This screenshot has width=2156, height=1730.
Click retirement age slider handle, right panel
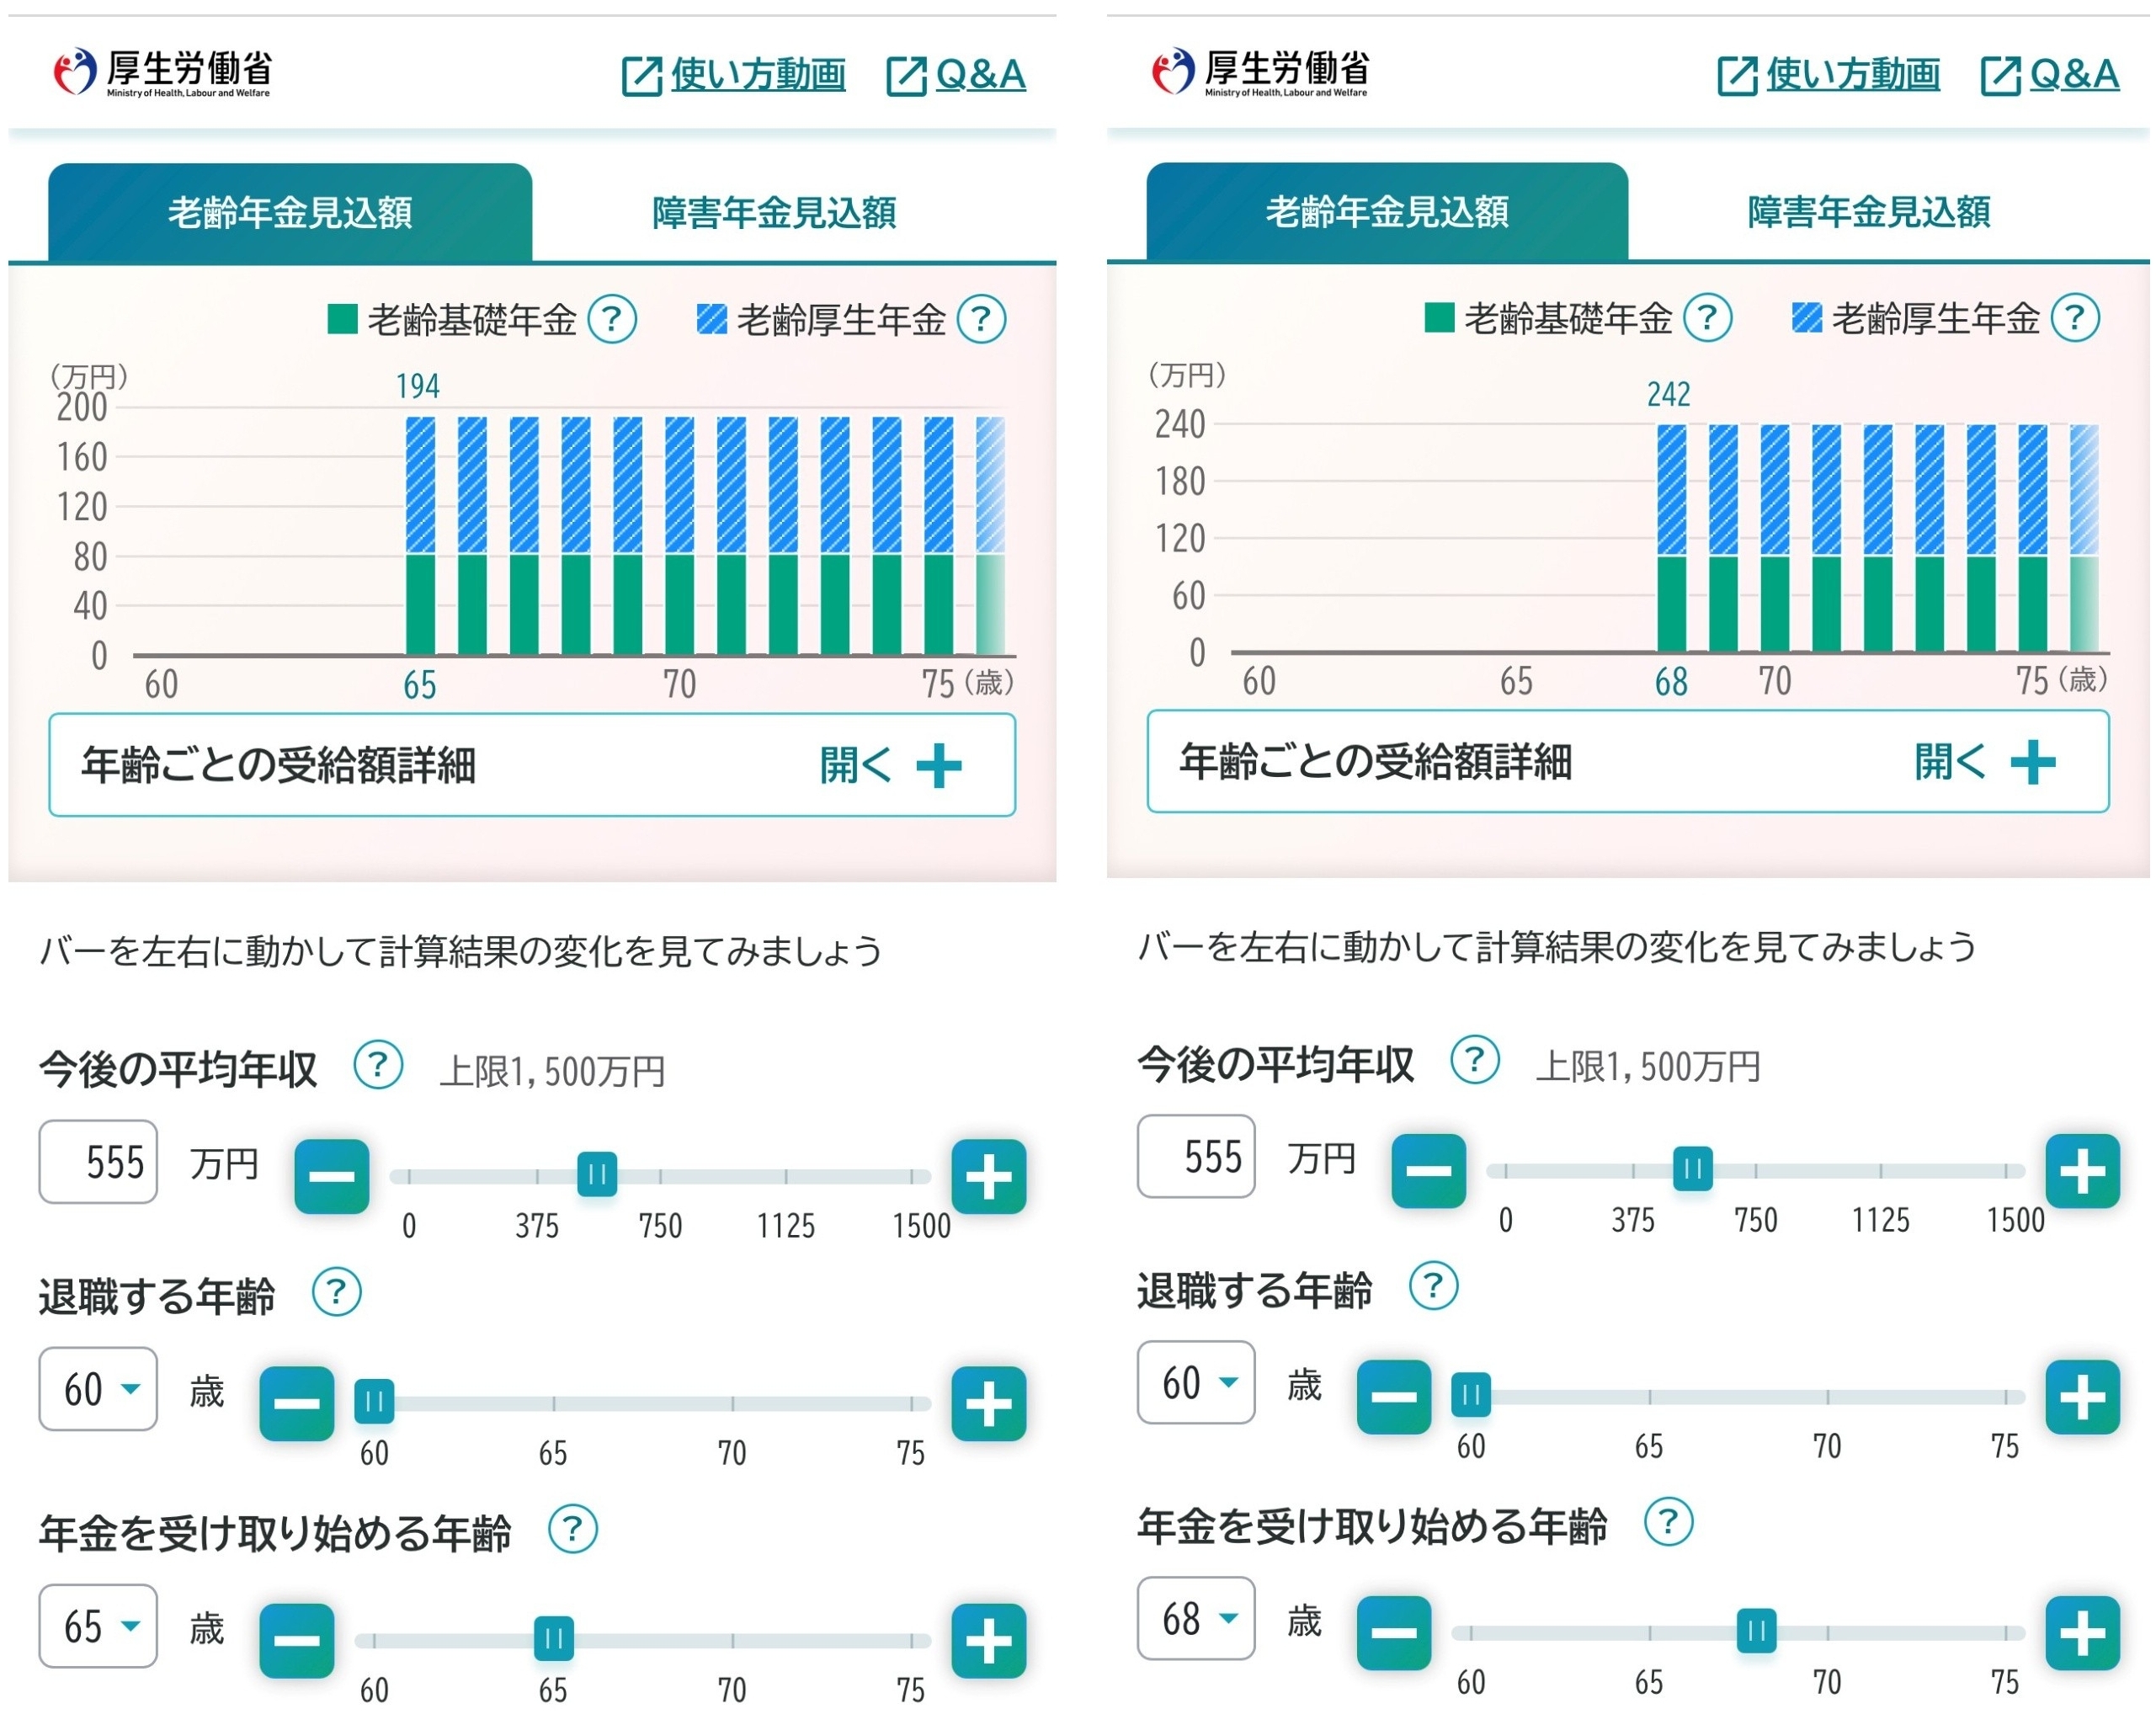1471,1395
